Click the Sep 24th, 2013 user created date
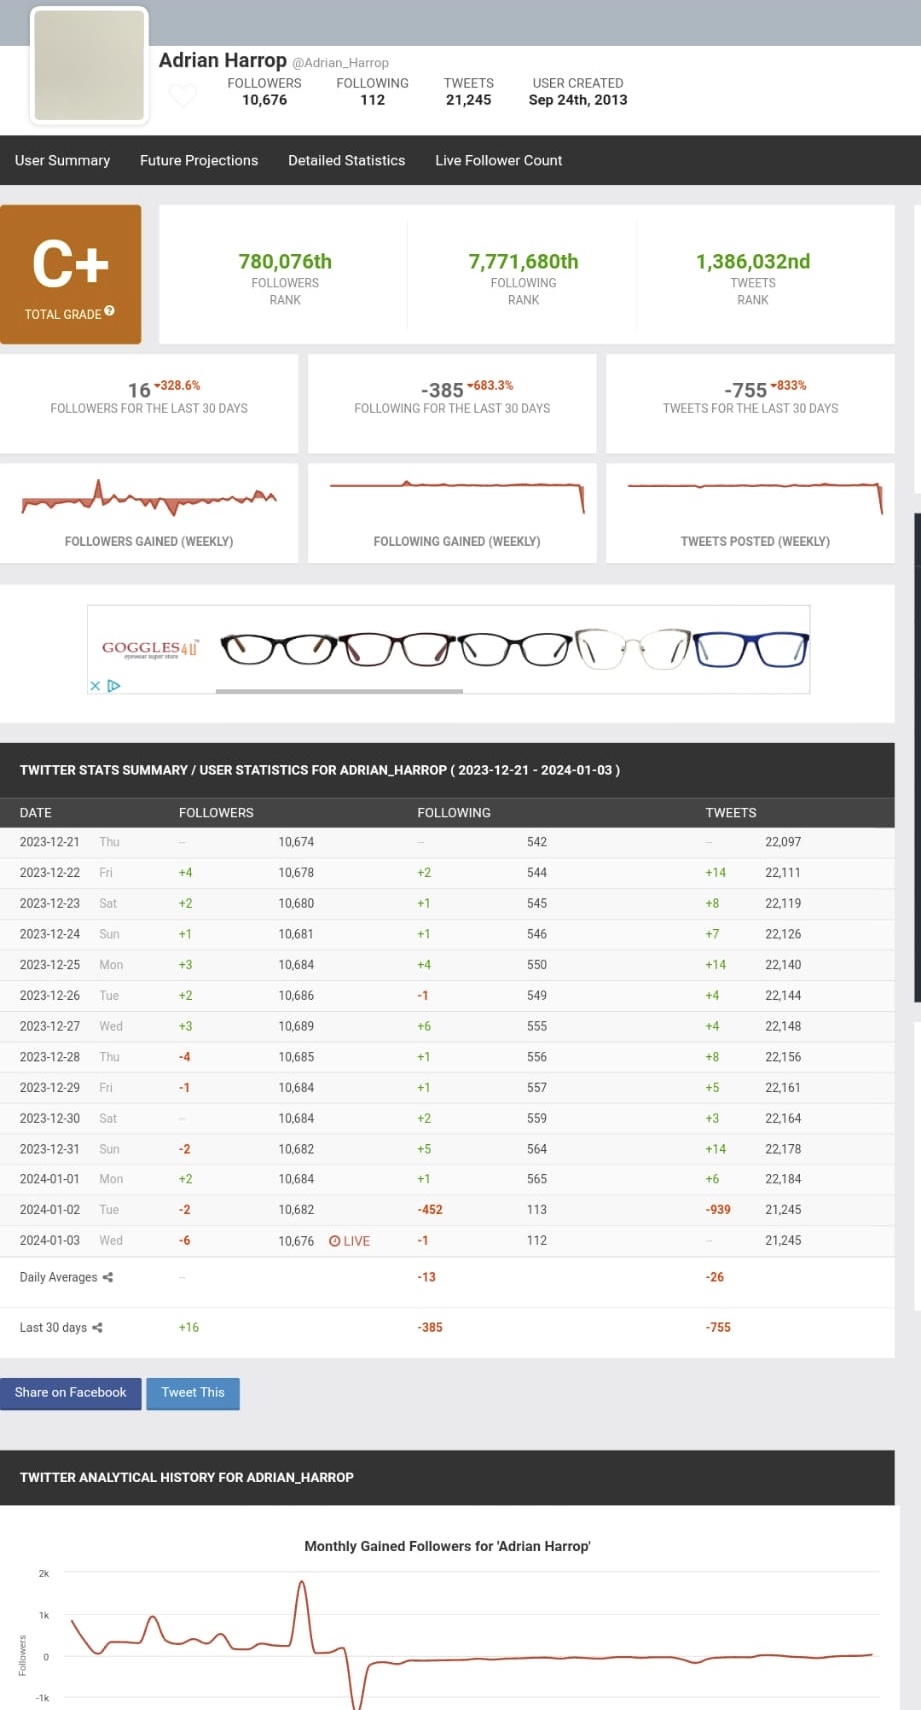Screen dimensions: 921x1710 [578, 100]
